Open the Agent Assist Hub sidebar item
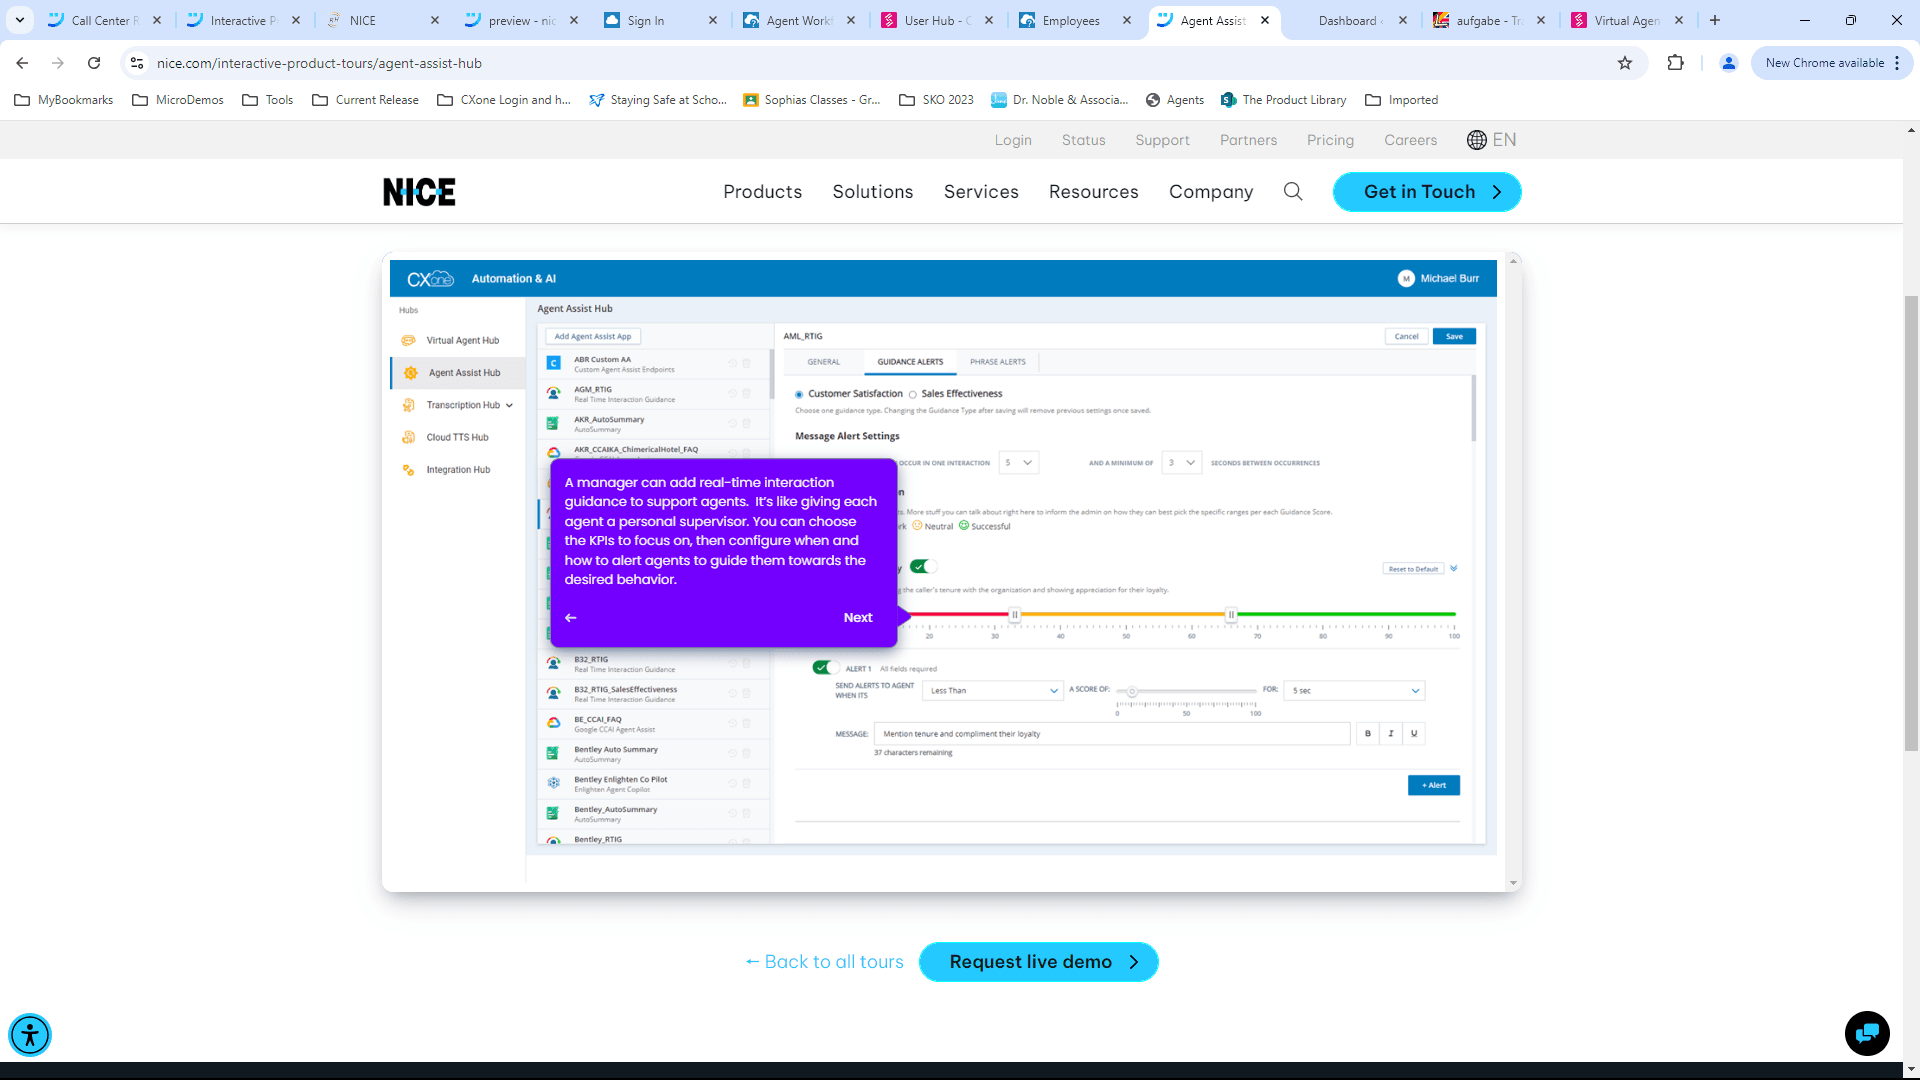The height and width of the screenshot is (1080, 1920). click(x=458, y=373)
